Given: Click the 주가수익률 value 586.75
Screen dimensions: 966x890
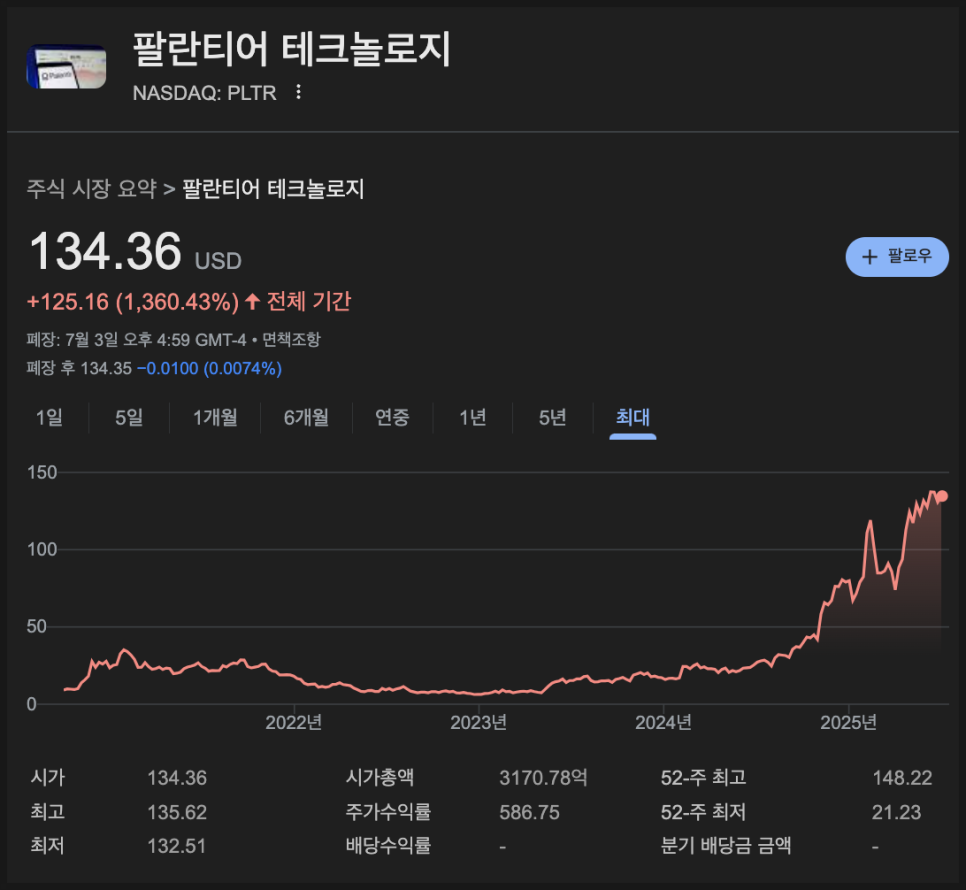Looking at the screenshot, I should (529, 812).
